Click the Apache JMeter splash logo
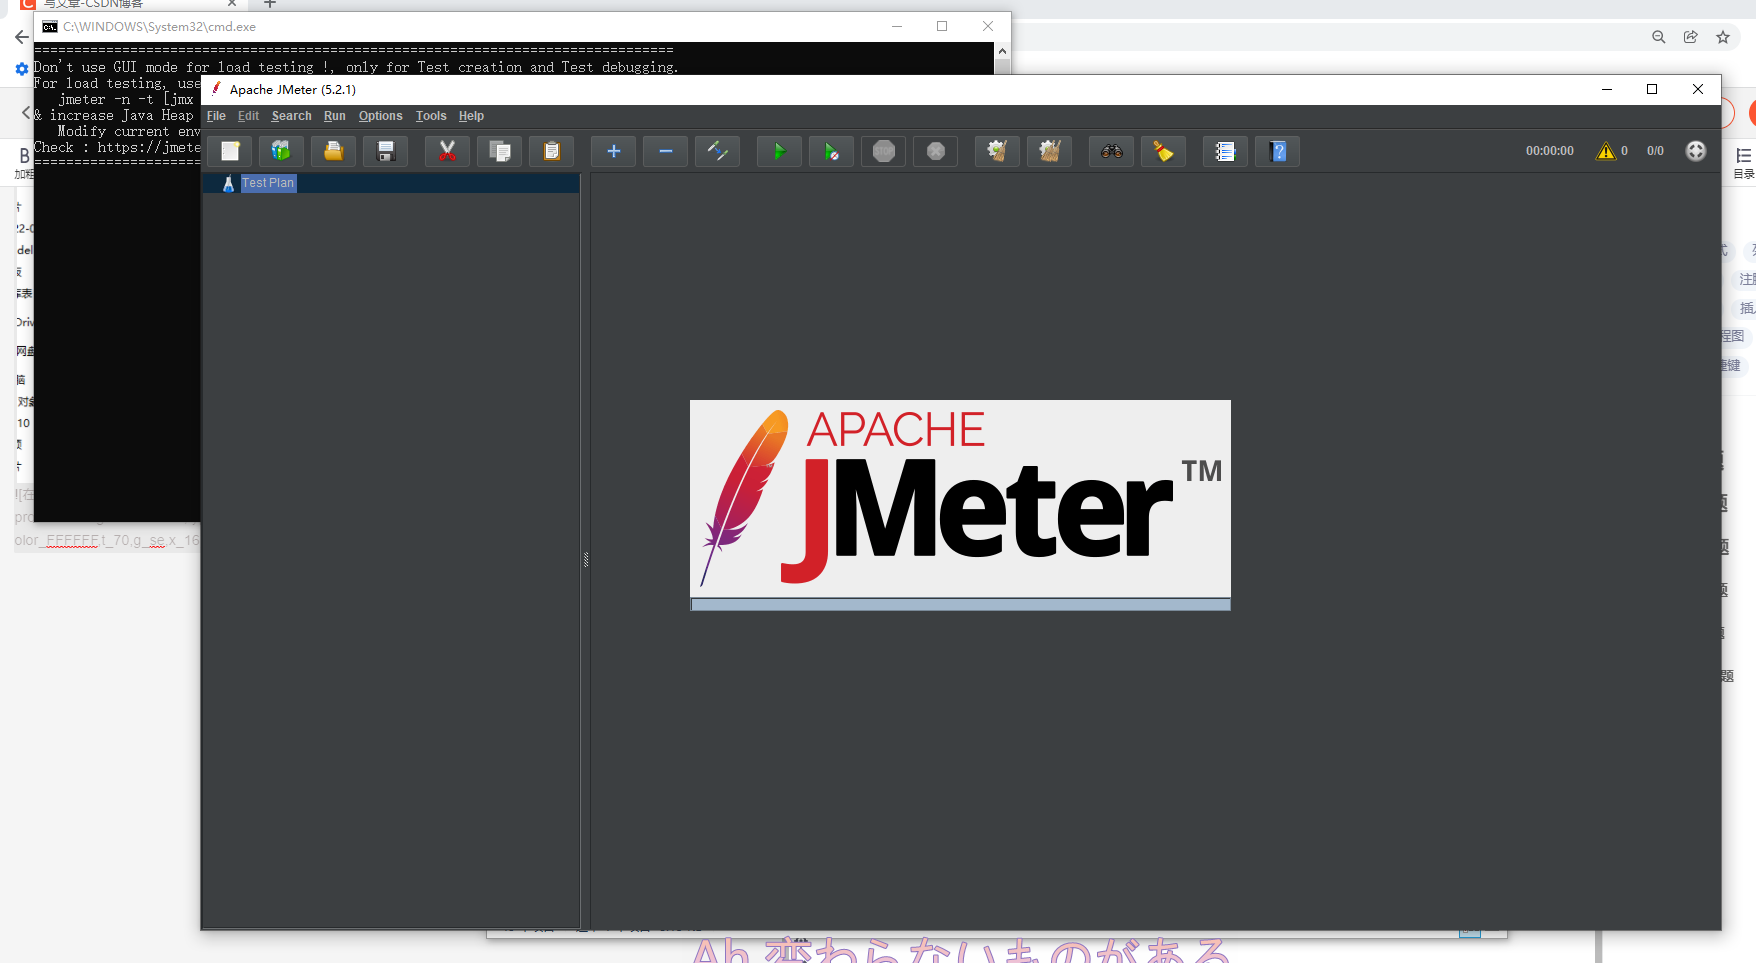1756x963 pixels. click(960, 498)
